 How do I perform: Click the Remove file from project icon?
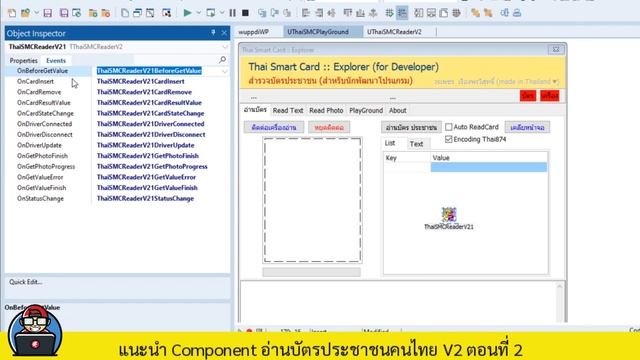tap(106, 13)
